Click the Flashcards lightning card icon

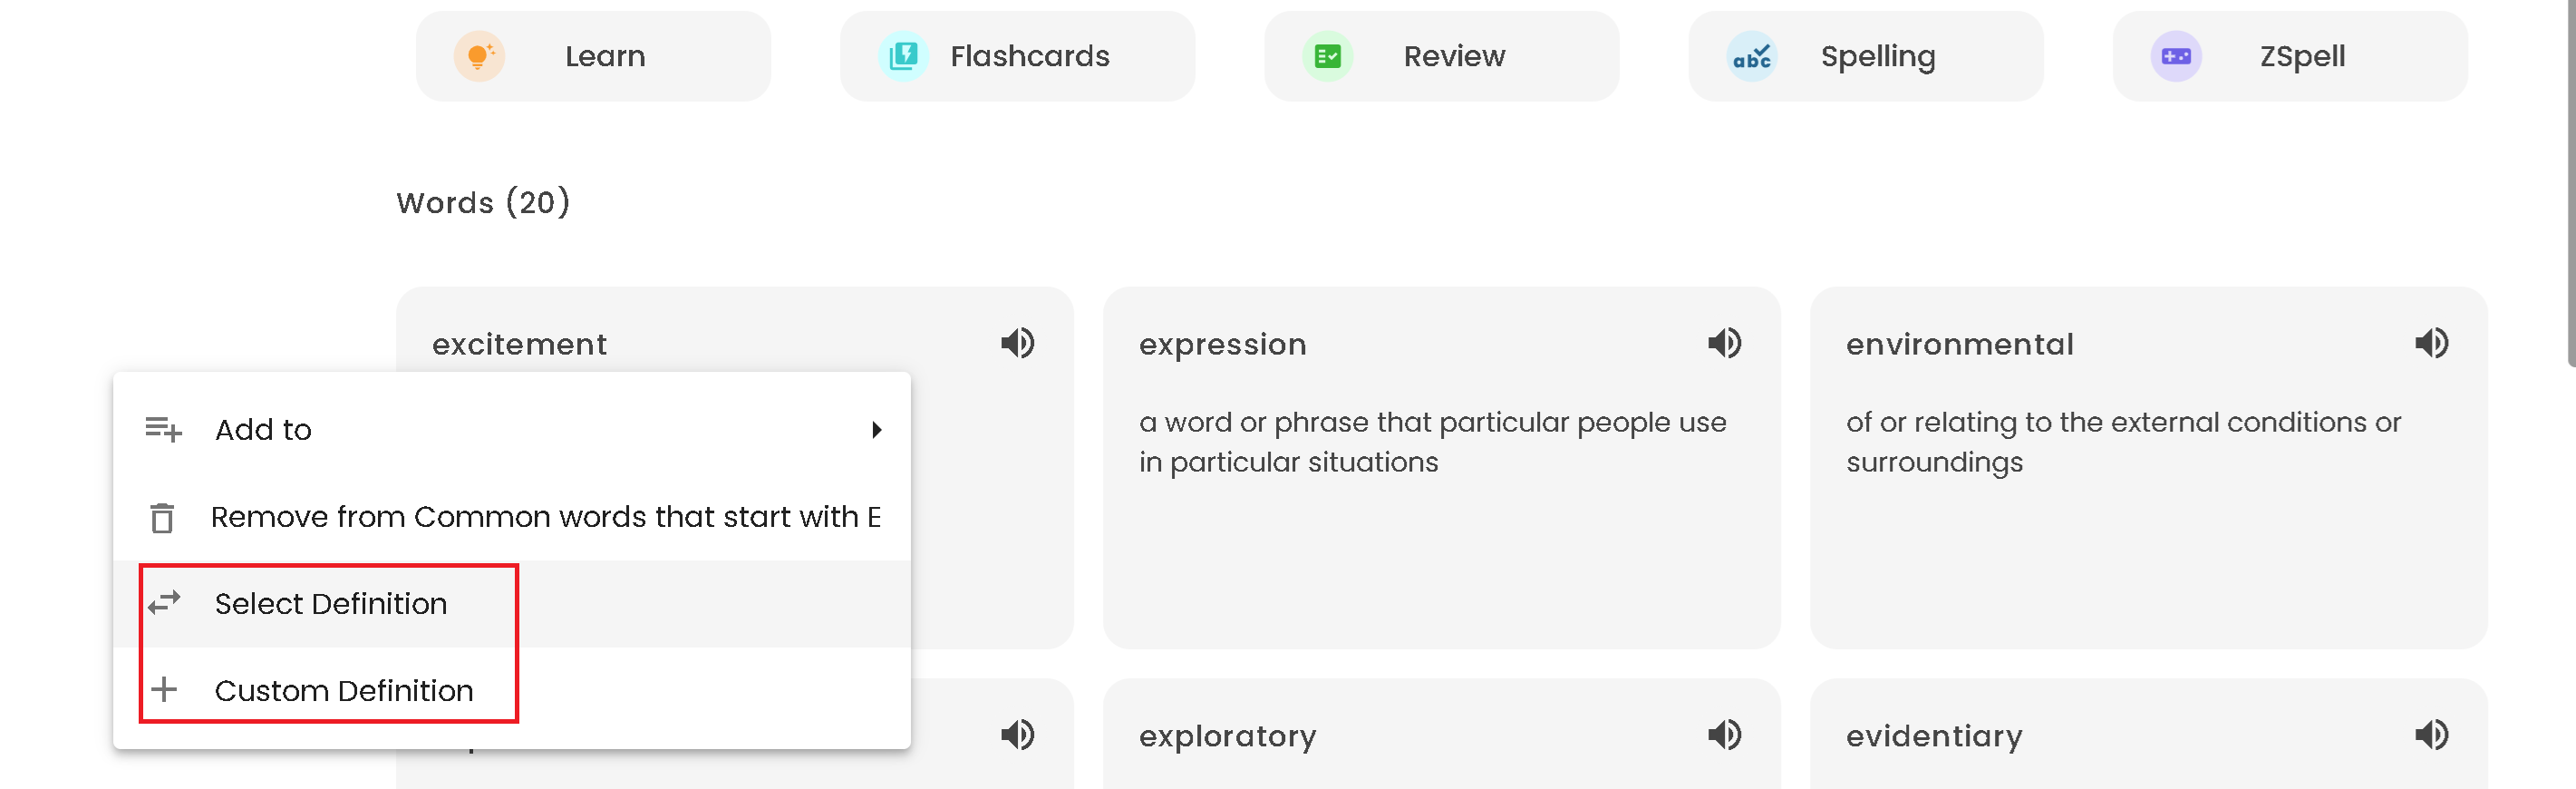point(903,56)
